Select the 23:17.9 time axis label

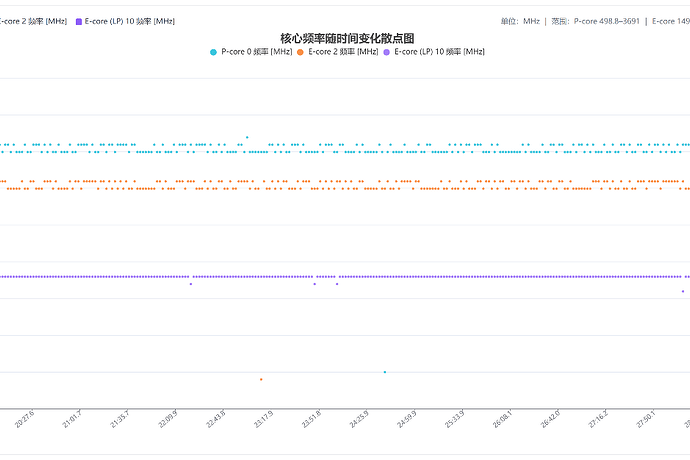pyautogui.click(x=263, y=419)
